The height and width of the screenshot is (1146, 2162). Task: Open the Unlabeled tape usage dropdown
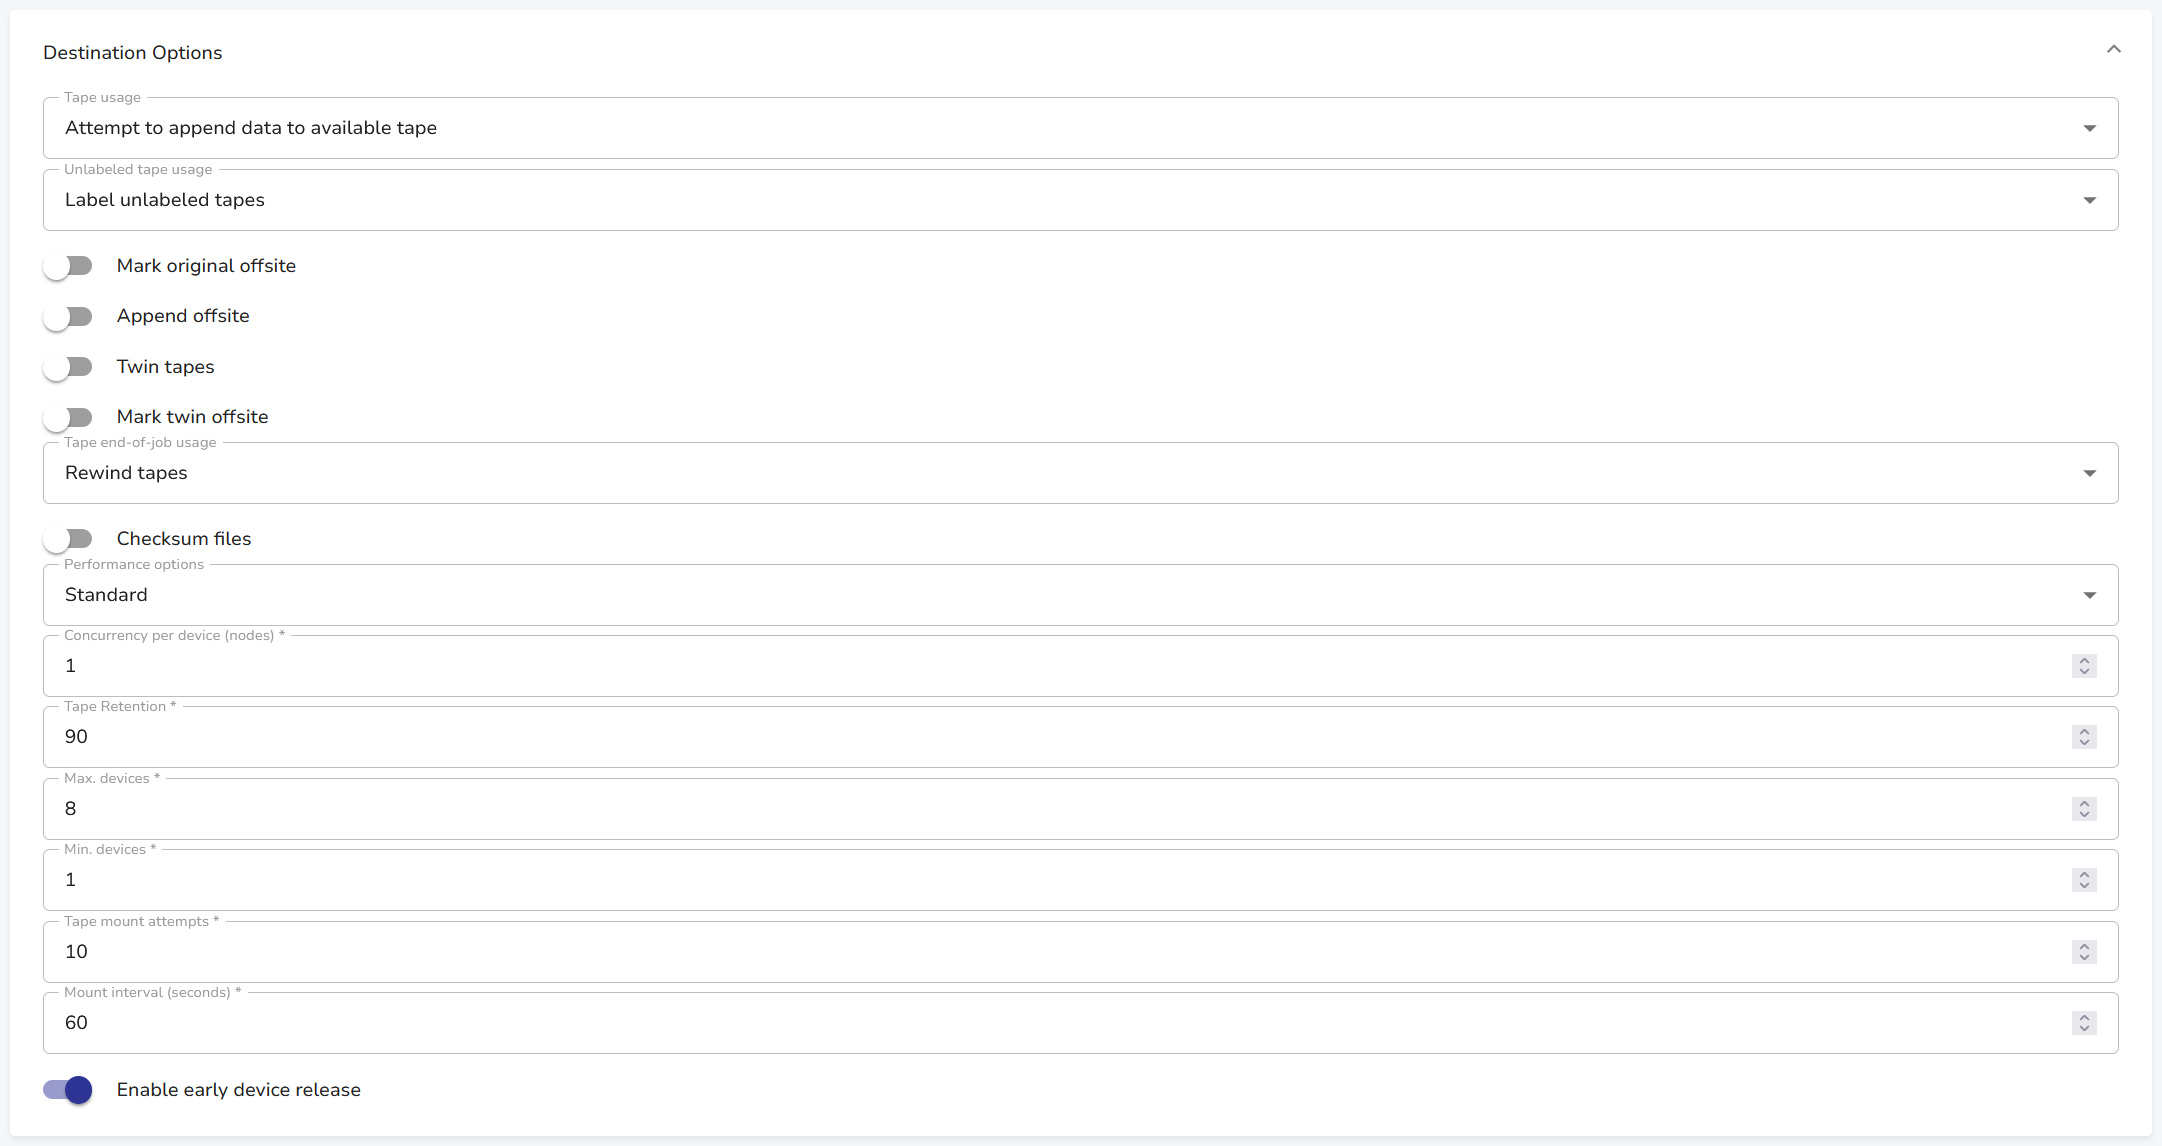(1080, 200)
